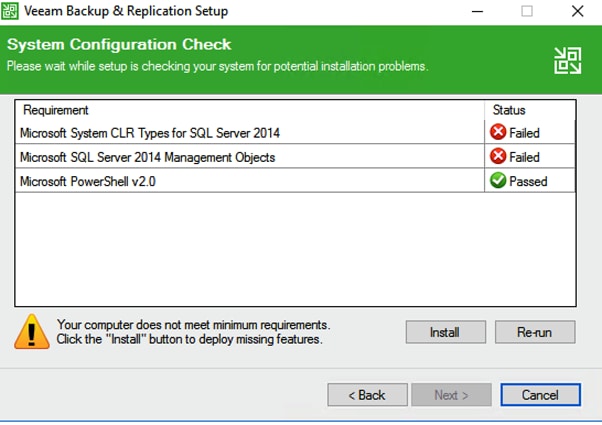The image size is (602, 425).
Task: Select row Microsoft PowerShell v2.0
Action: [x=295, y=181]
